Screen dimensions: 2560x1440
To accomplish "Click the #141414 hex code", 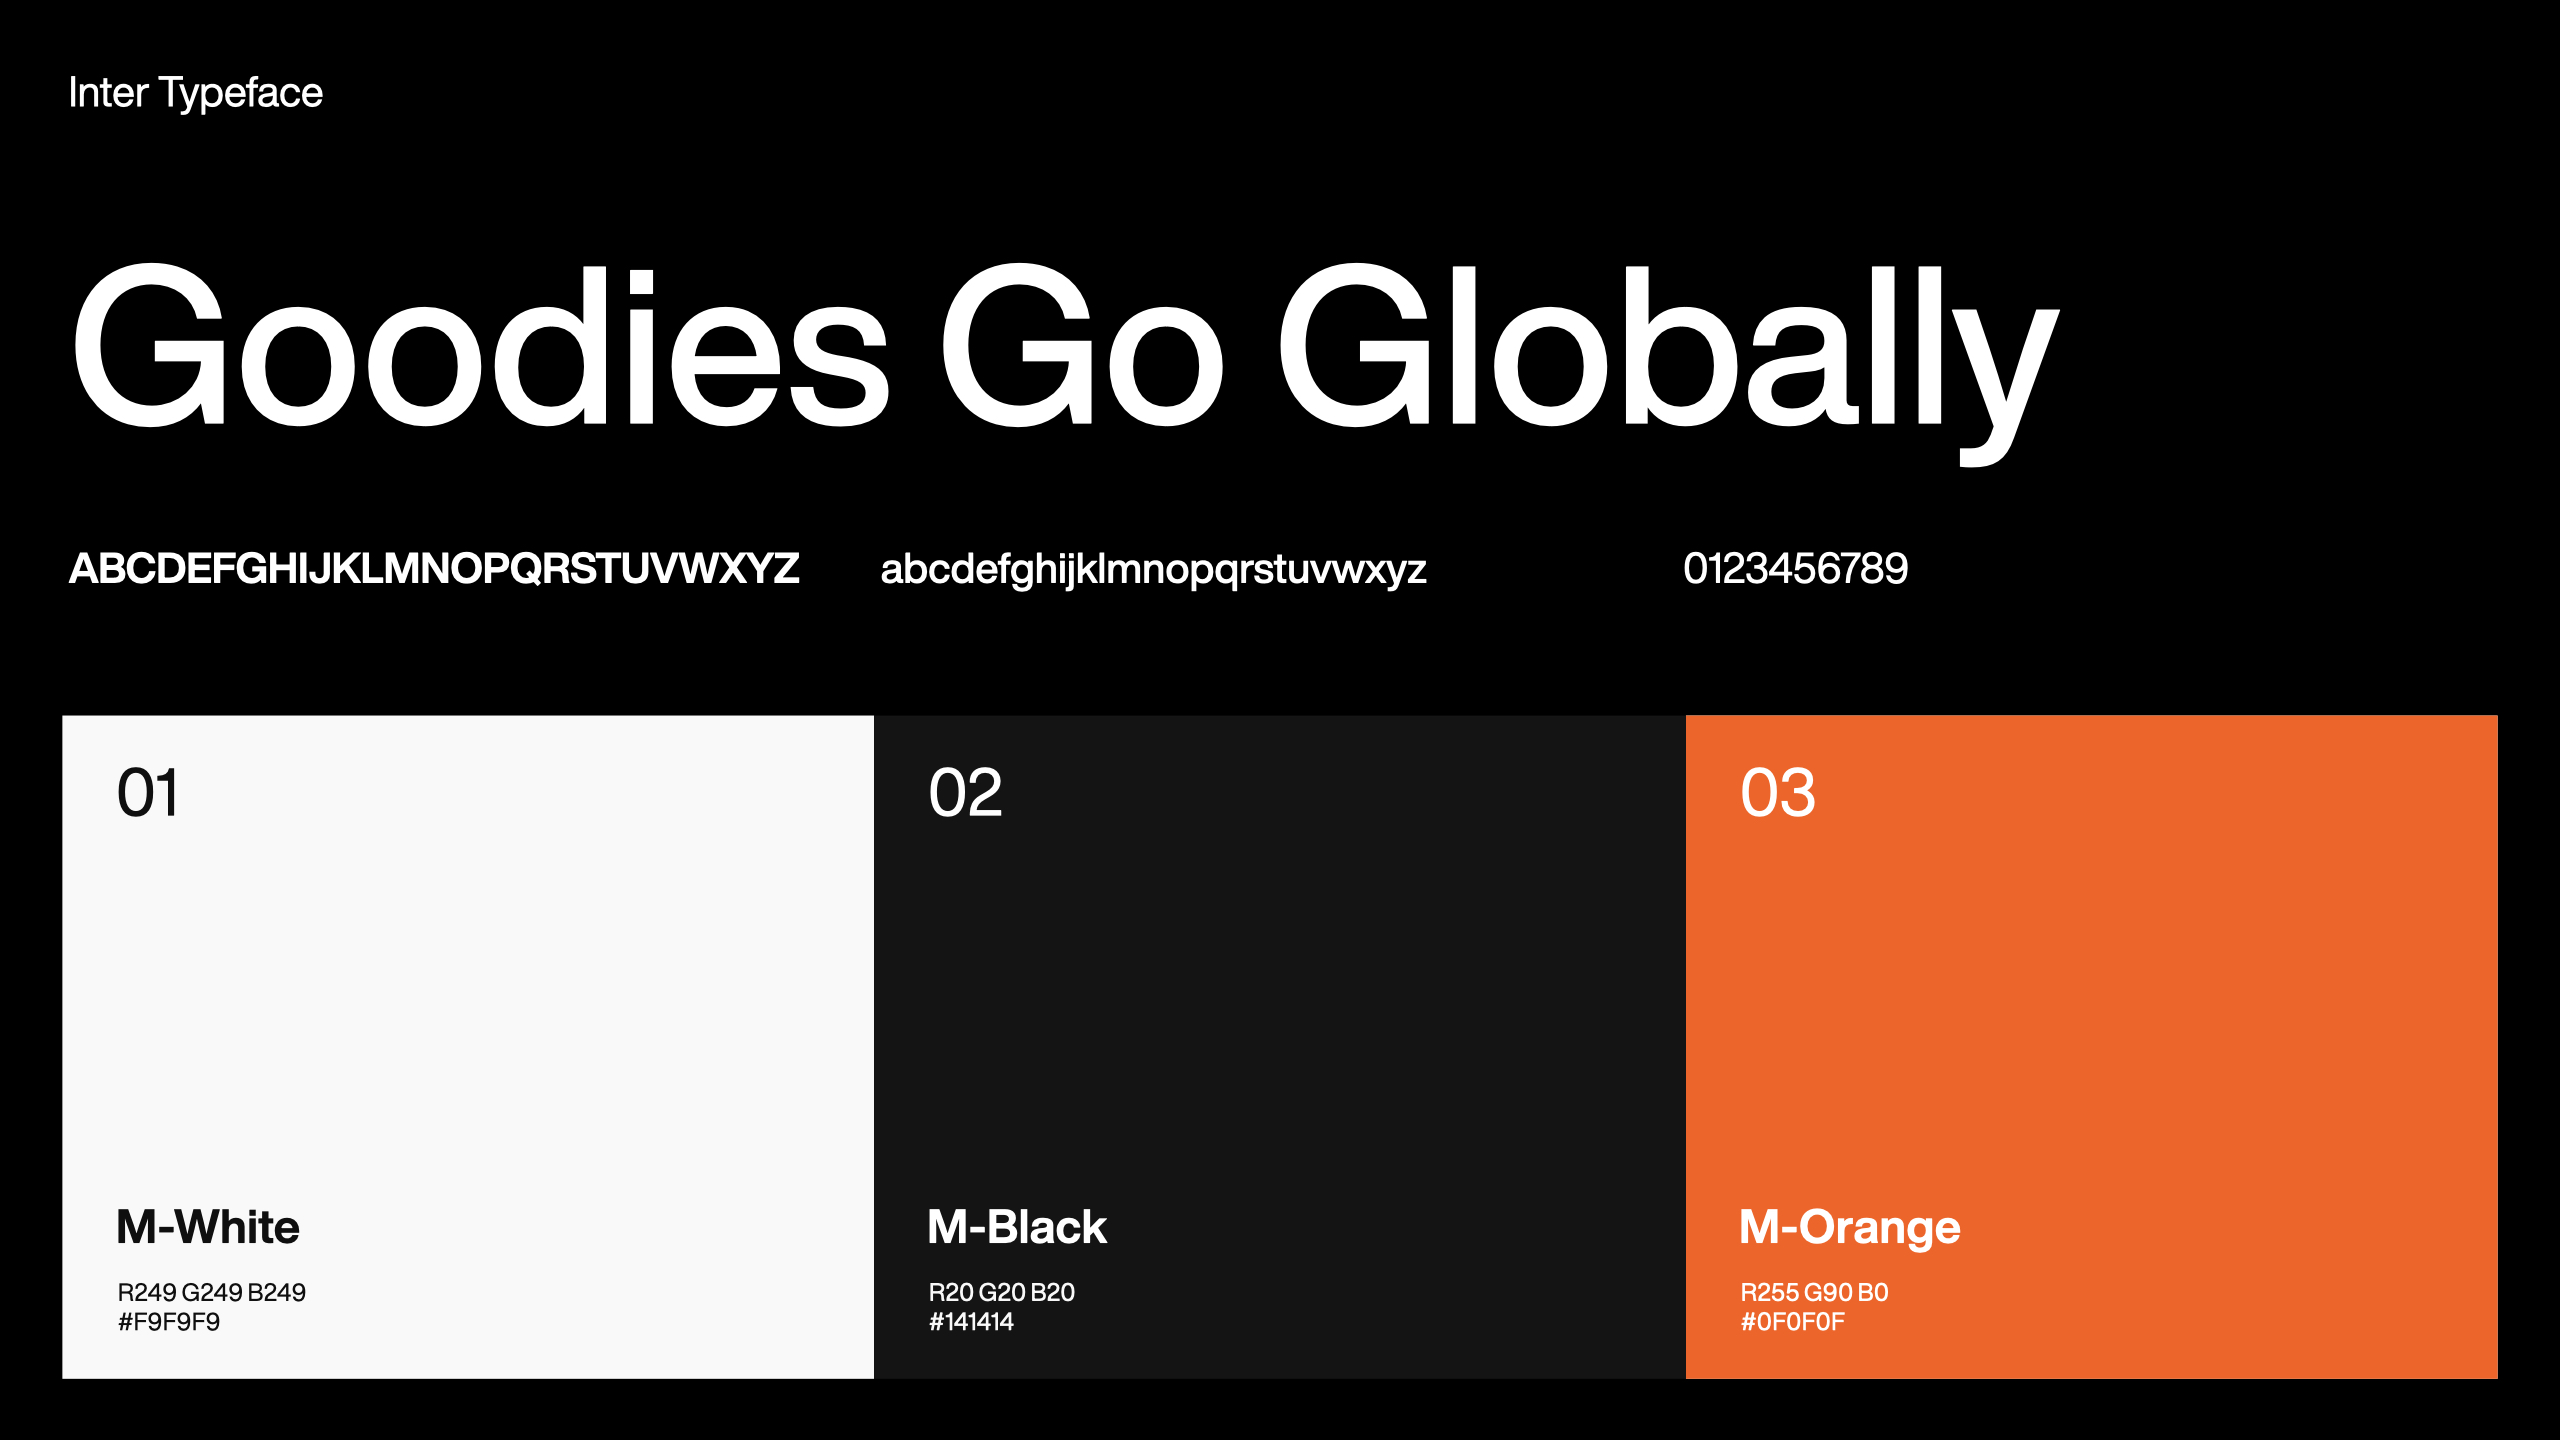I will (x=971, y=1322).
